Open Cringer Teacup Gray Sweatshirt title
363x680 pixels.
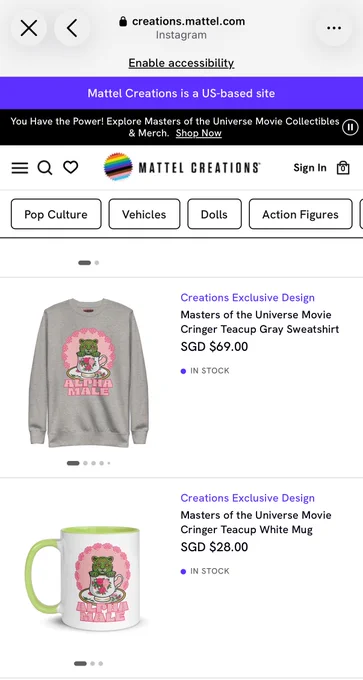click(260, 322)
